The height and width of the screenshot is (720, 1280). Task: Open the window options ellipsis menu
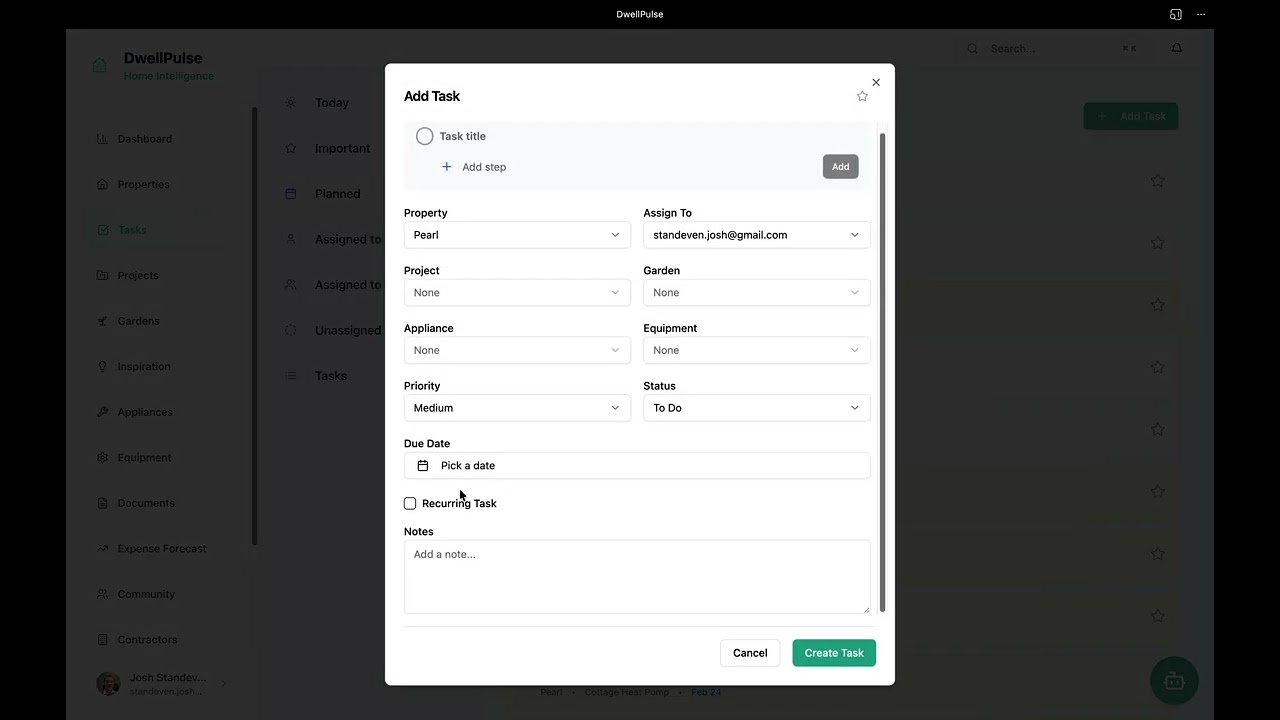tap(1201, 14)
